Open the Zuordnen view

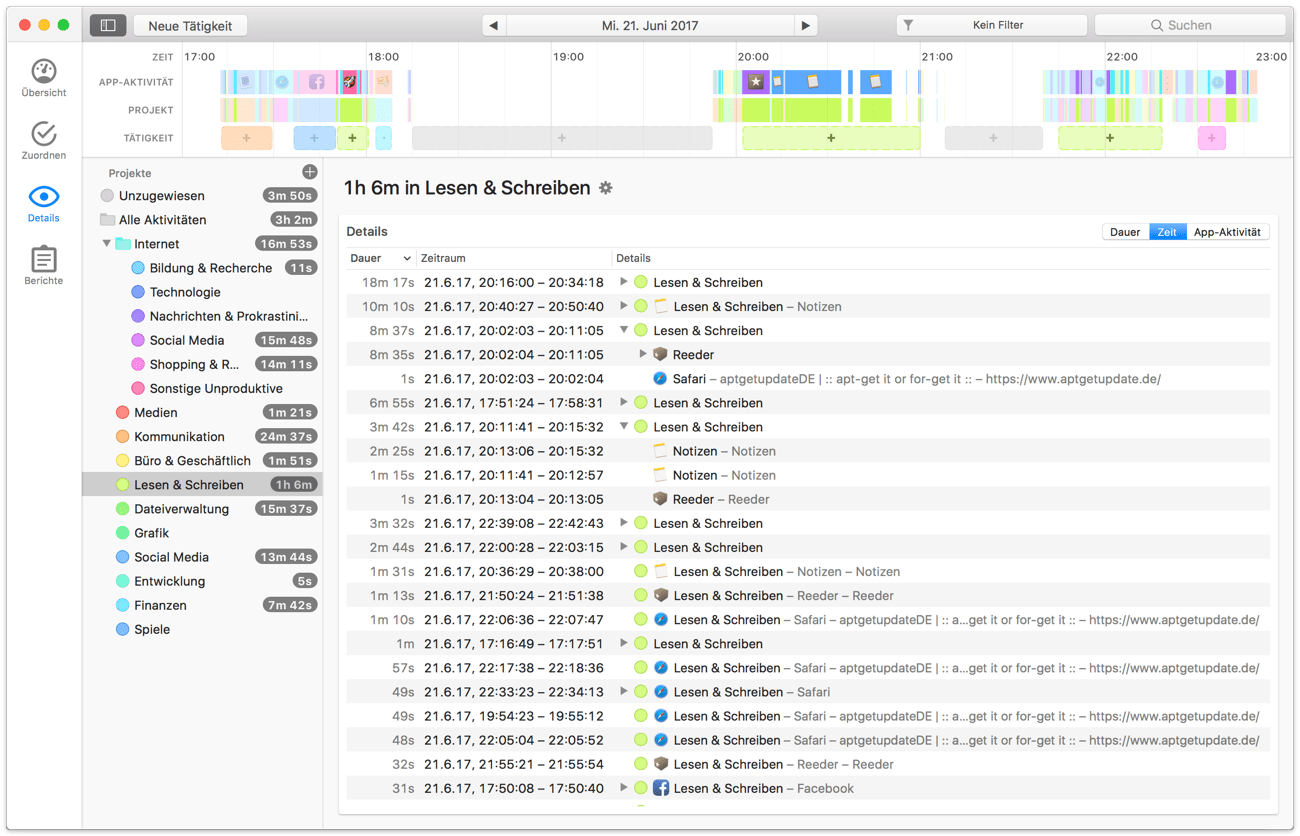pos(44,141)
